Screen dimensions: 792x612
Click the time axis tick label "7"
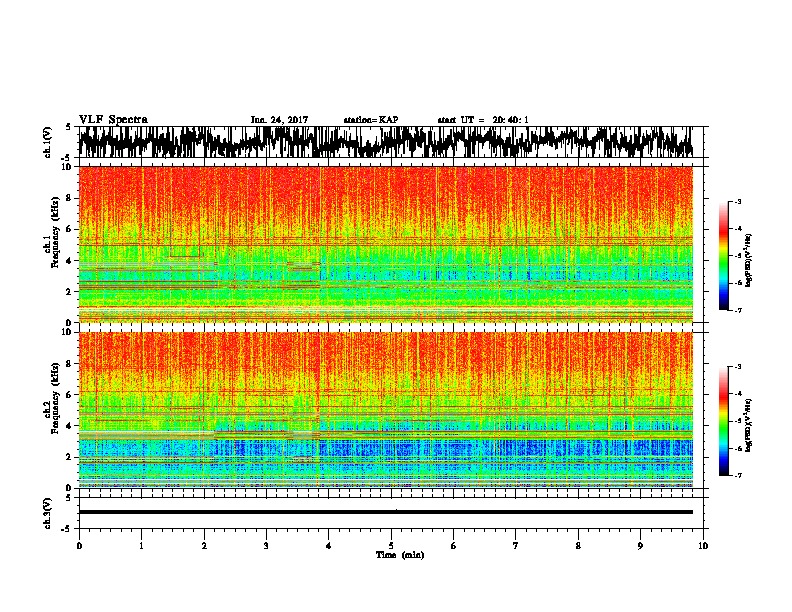click(x=516, y=546)
